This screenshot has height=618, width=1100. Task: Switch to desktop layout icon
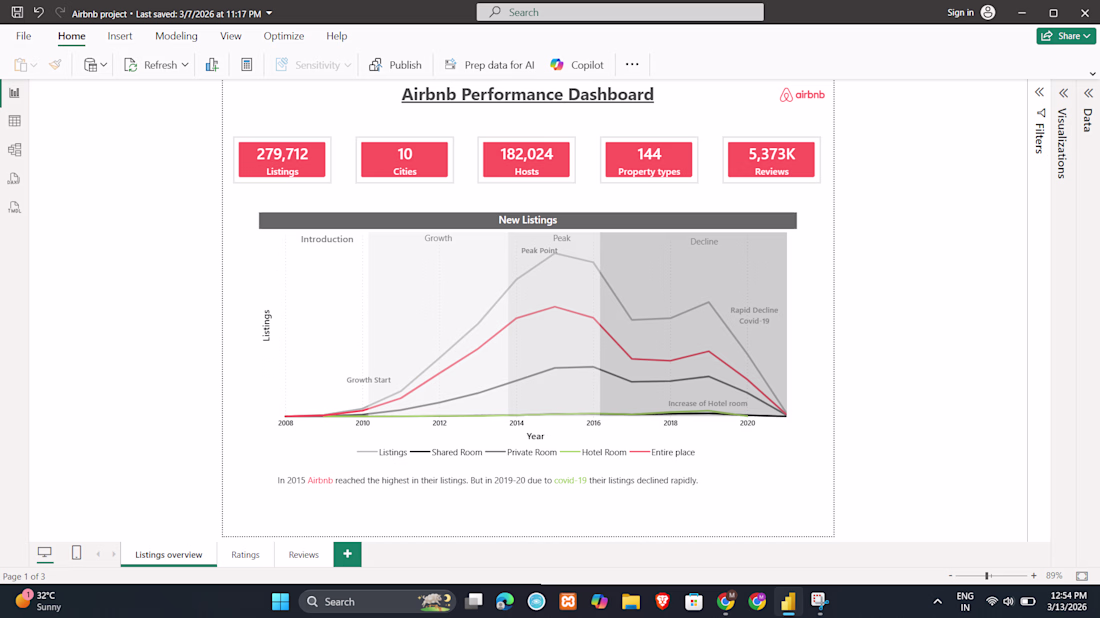(44, 553)
